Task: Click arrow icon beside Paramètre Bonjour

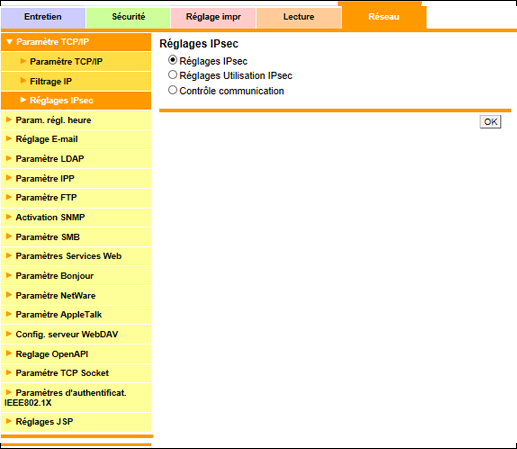Action: pos(9,275)
